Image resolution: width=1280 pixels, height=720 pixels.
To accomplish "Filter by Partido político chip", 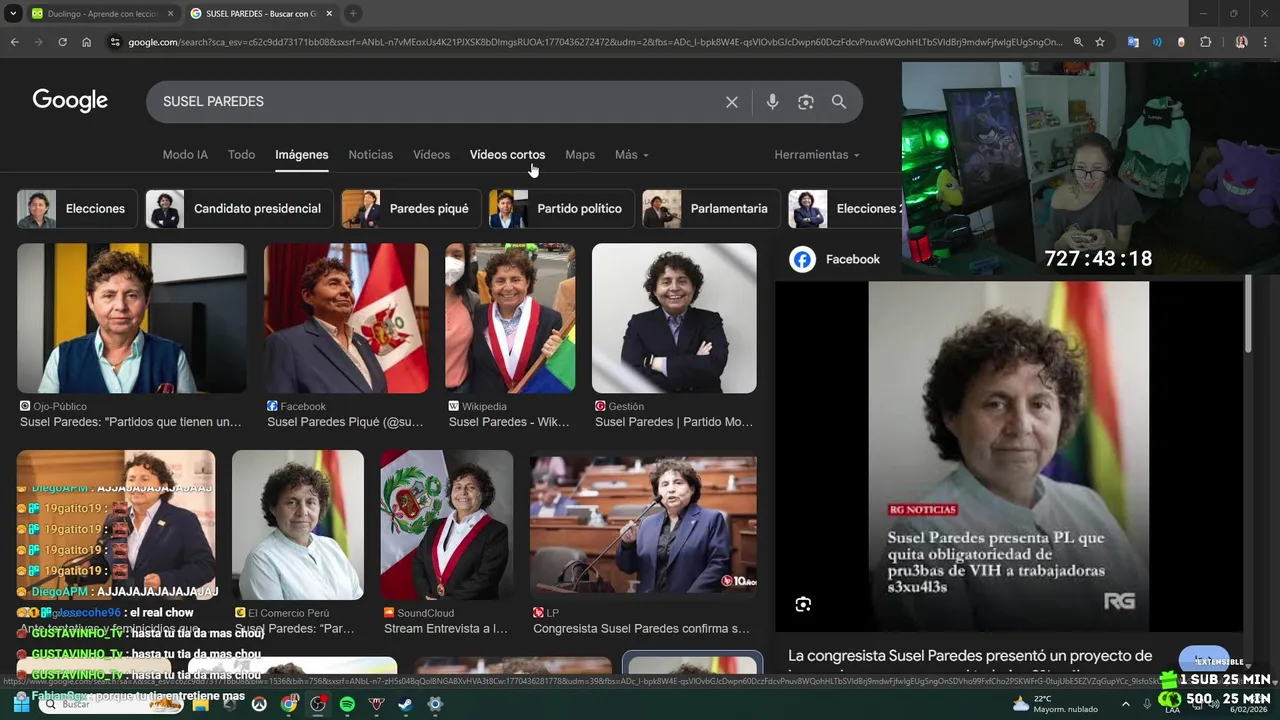I will (x=561, y=209).
